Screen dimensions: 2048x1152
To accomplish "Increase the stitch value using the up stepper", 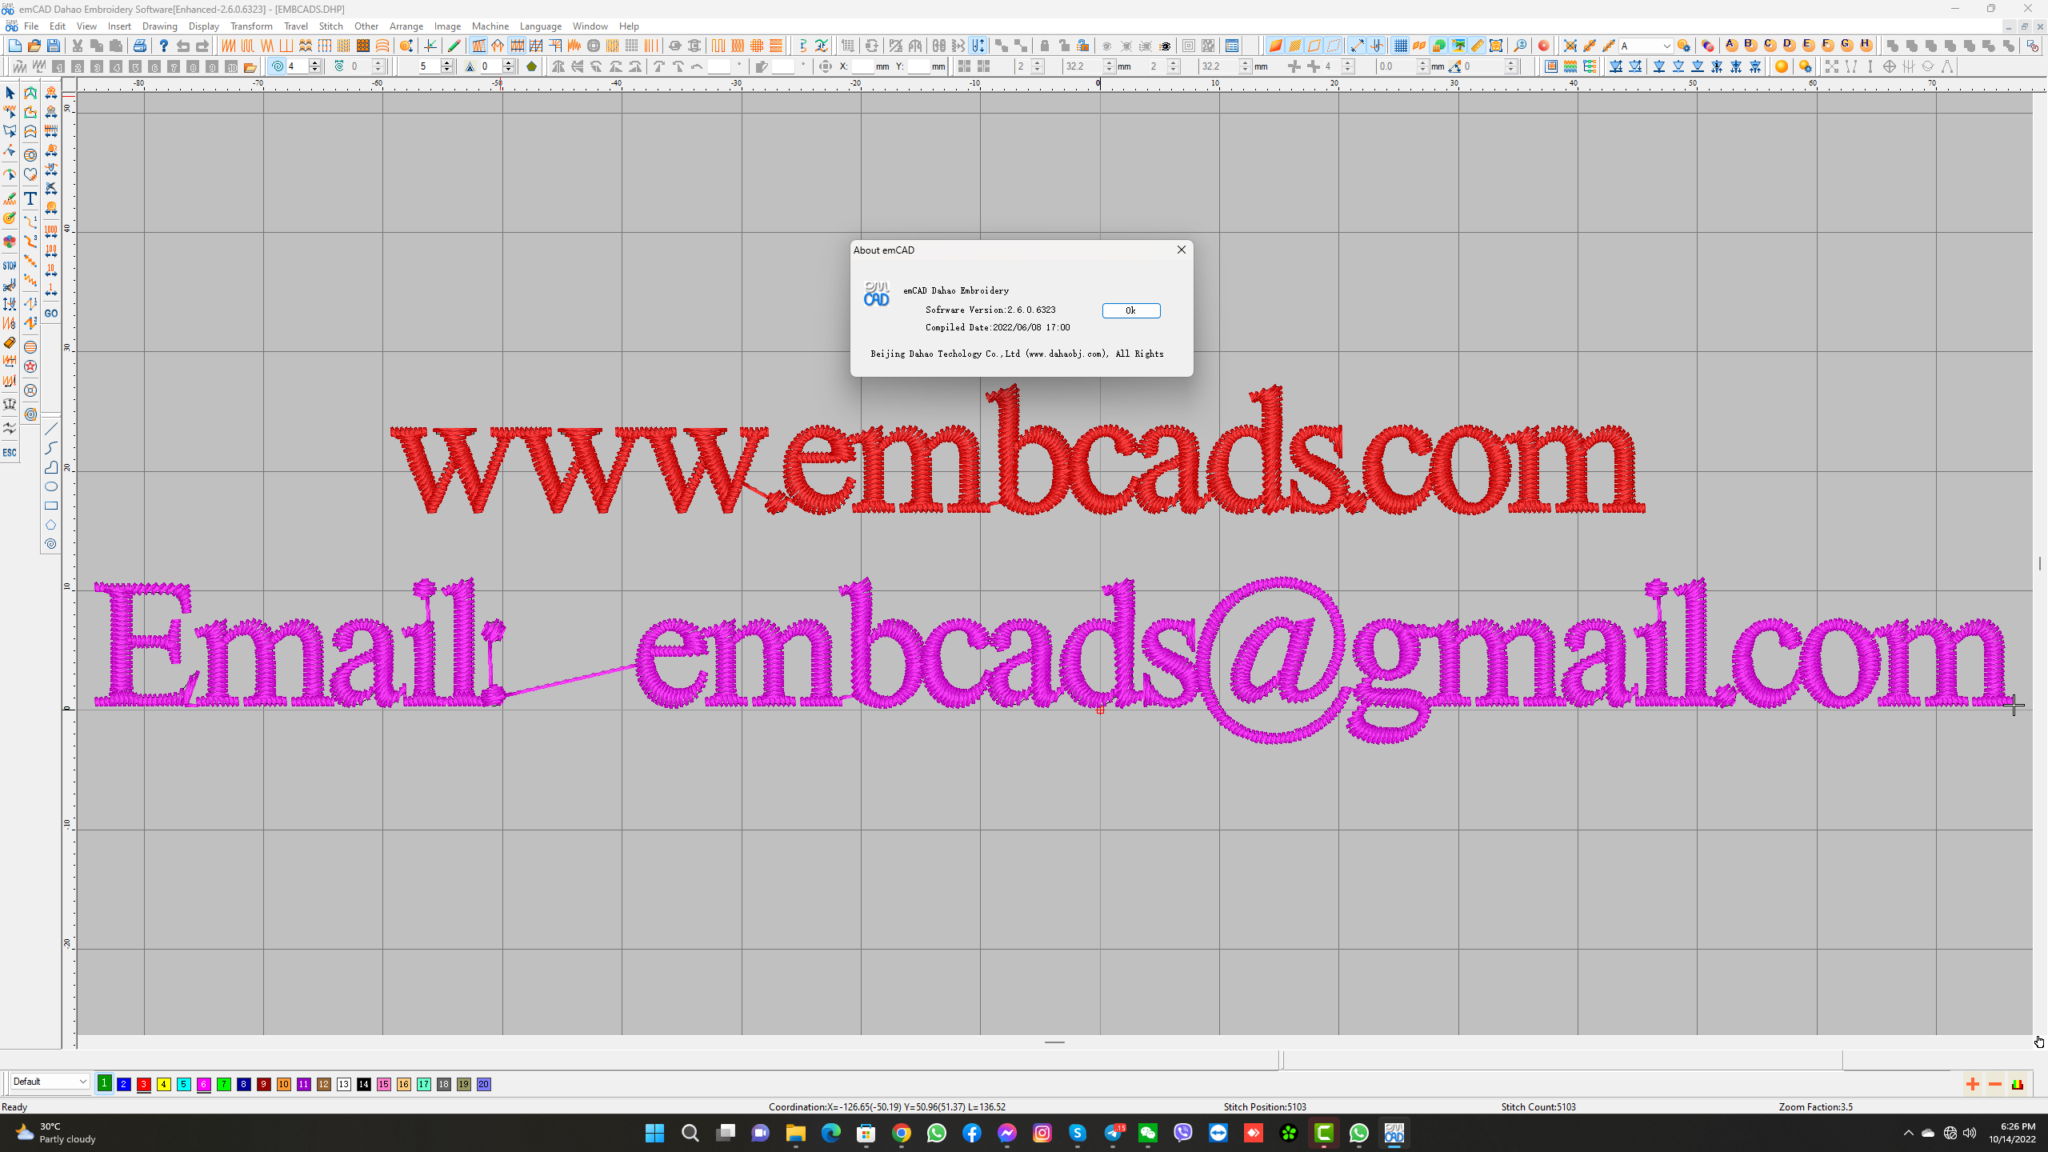I will [x=316, y=62].
